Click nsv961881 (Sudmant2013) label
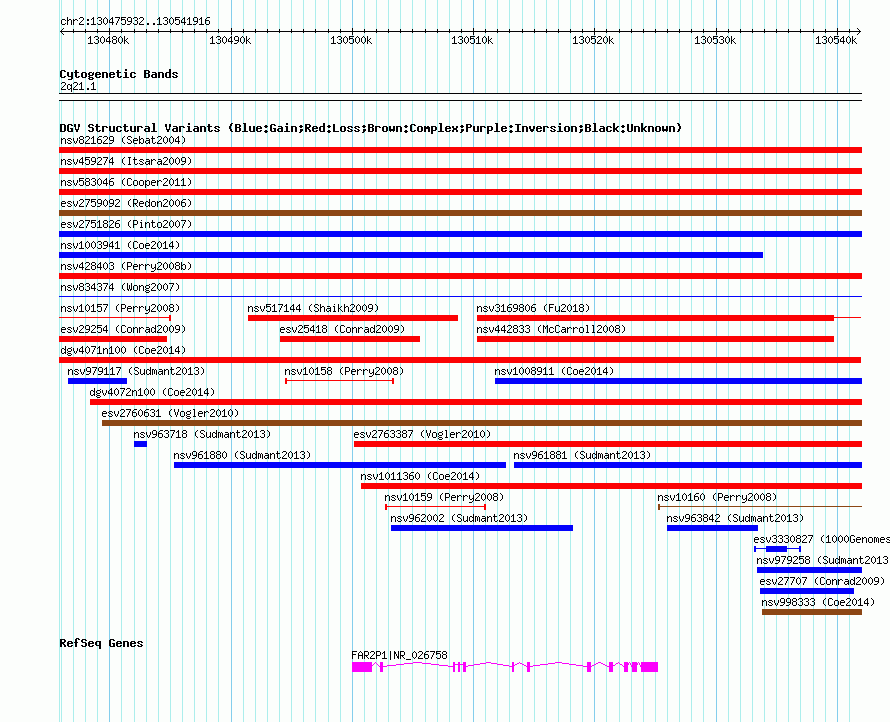890x722 pixels. [582, 455]
